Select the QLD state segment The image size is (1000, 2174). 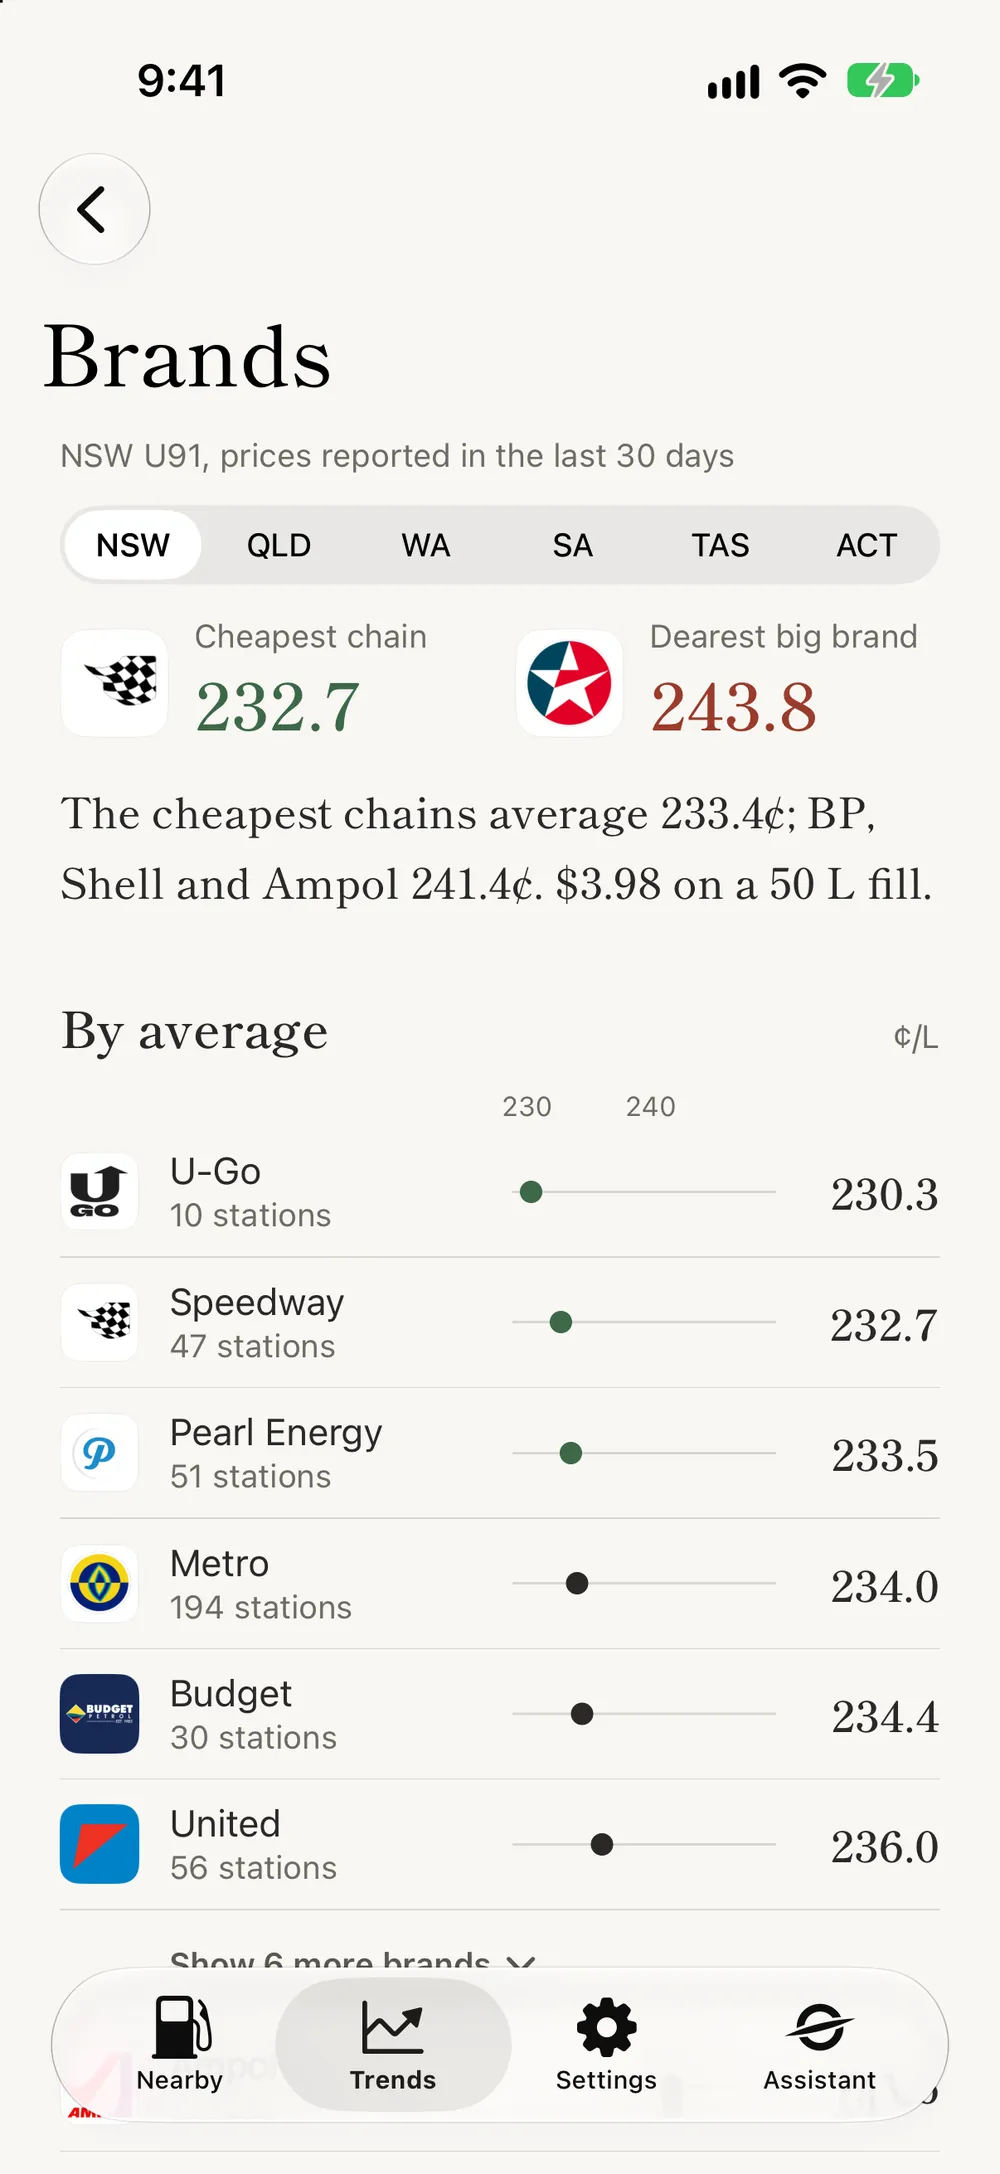coord(279,545)
